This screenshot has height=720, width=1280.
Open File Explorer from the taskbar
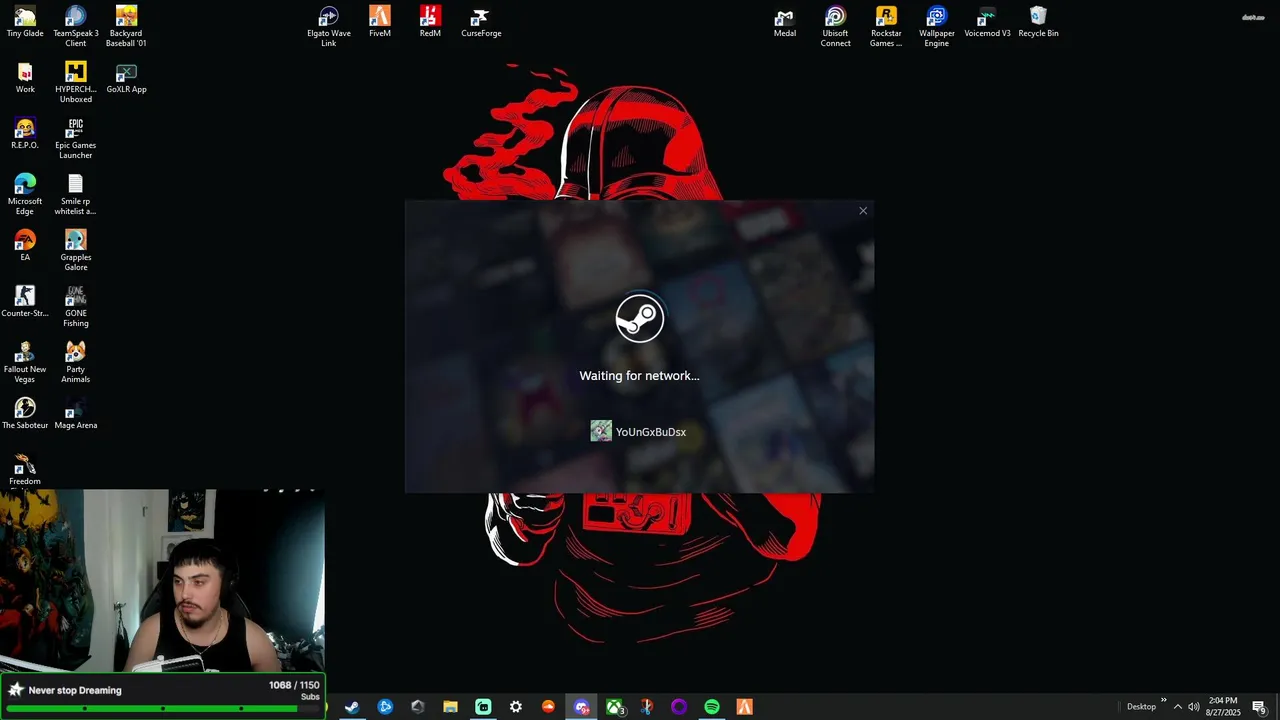click(x=450, y=707)
